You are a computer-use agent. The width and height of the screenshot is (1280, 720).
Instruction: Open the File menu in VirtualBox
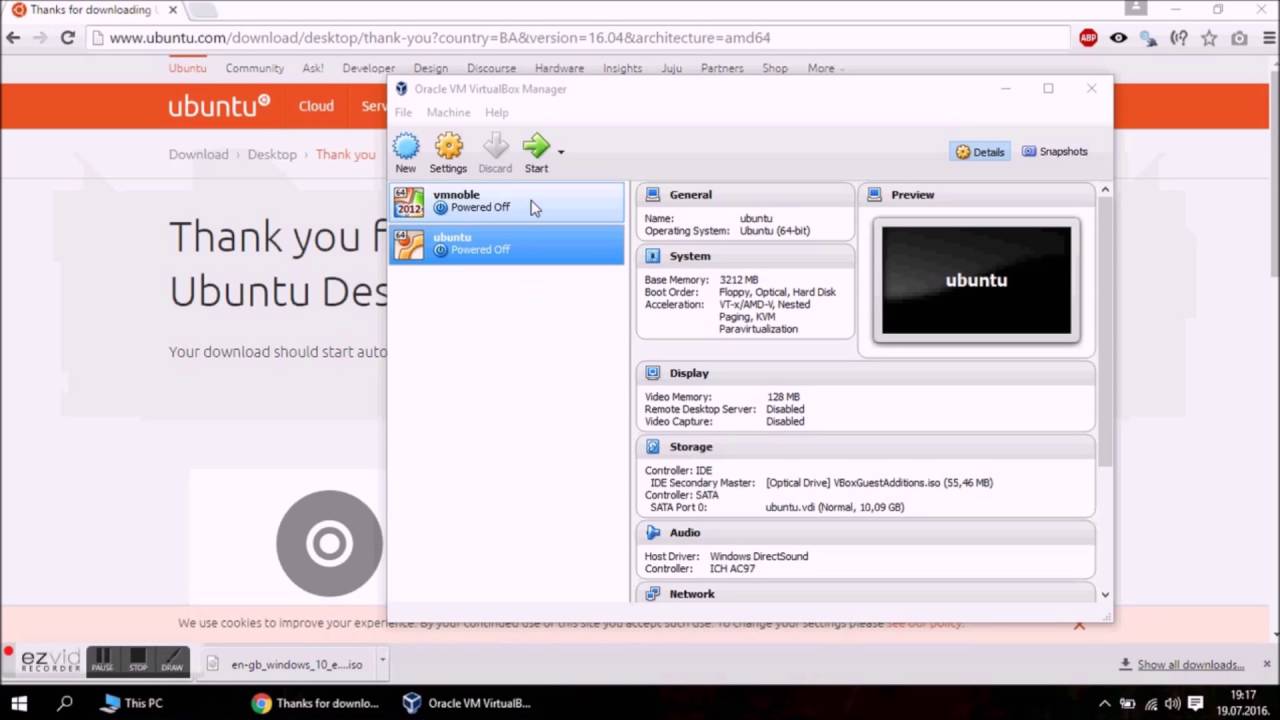pyautogui.click(x=403, y=112)
